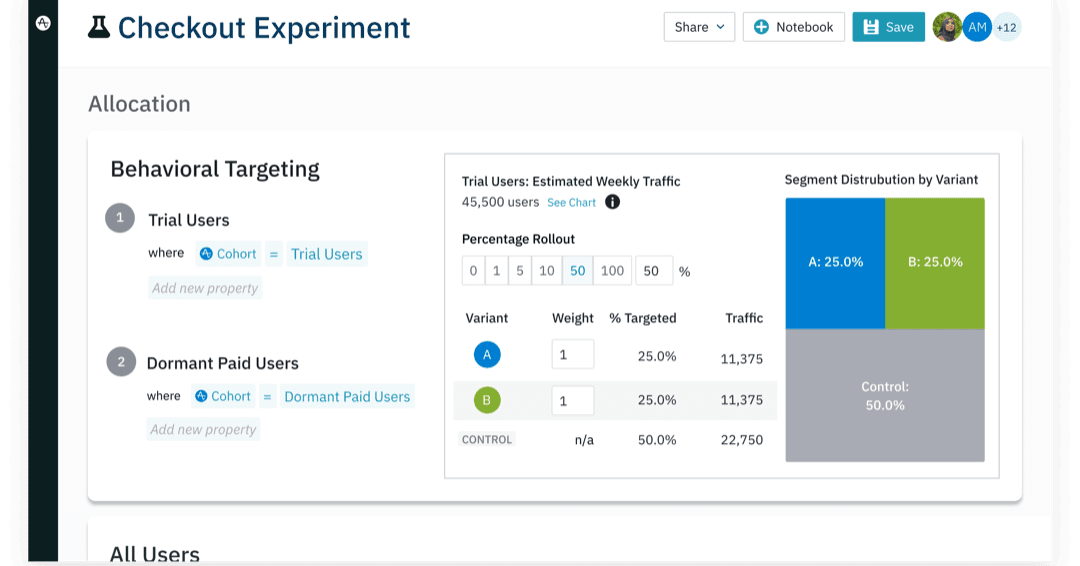Click the Save button
Image resolution: width=1080 pixels, height=566 pixels.
pos(888,27)
